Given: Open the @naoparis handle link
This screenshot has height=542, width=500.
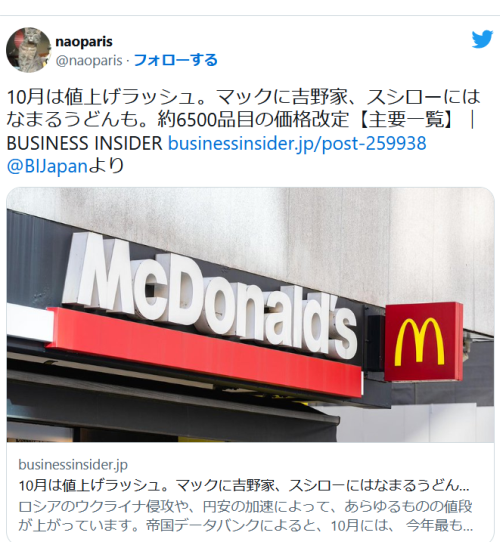Looking at the screenshot, I should point(89,60).
